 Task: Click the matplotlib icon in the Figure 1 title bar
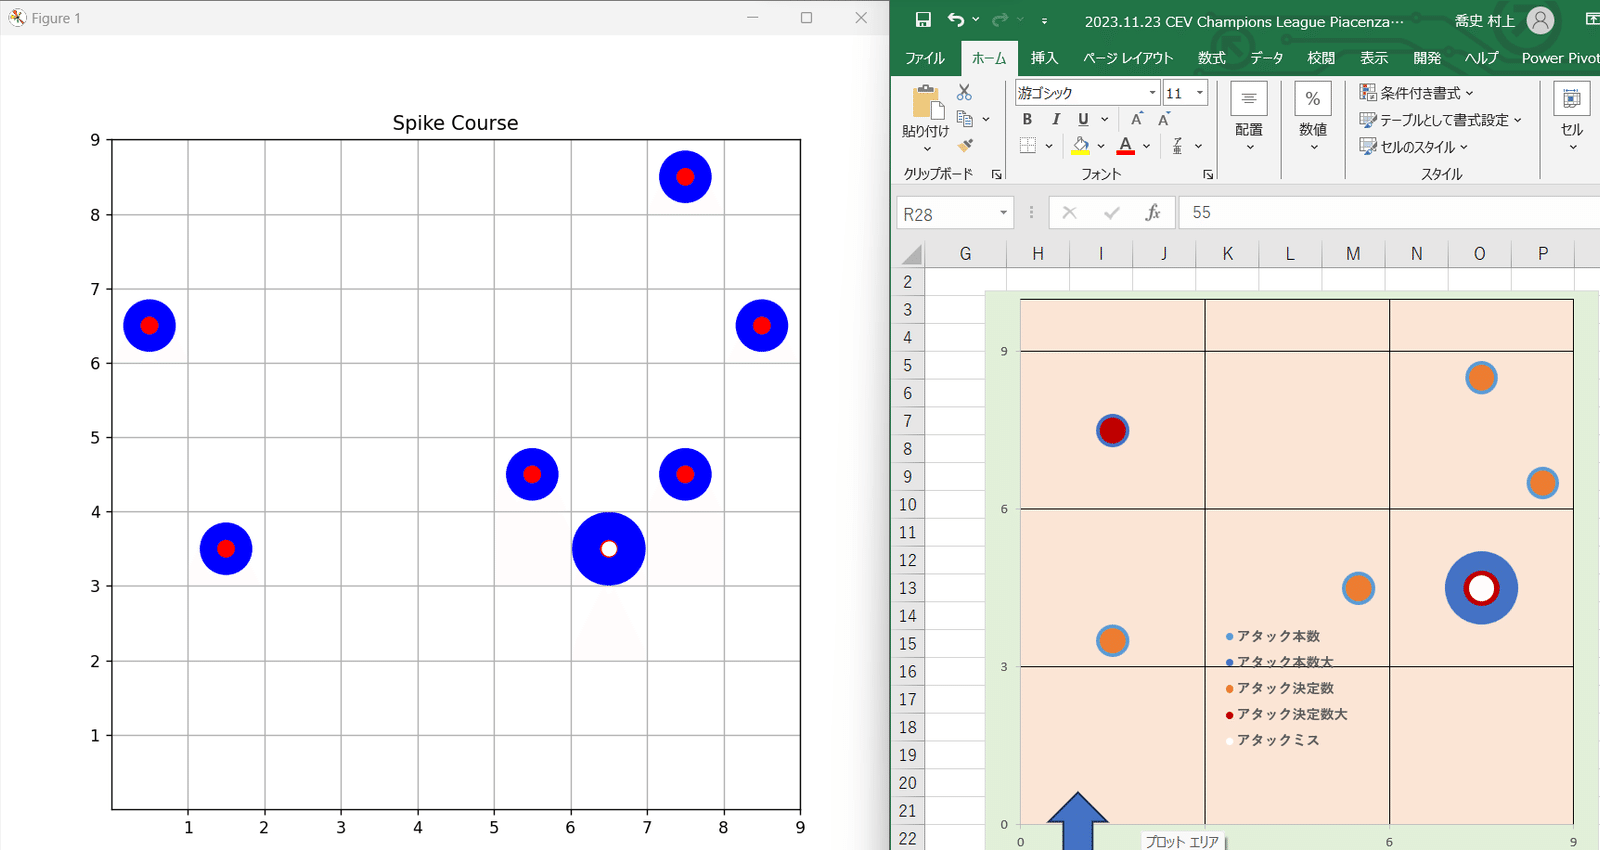point(17,18)
